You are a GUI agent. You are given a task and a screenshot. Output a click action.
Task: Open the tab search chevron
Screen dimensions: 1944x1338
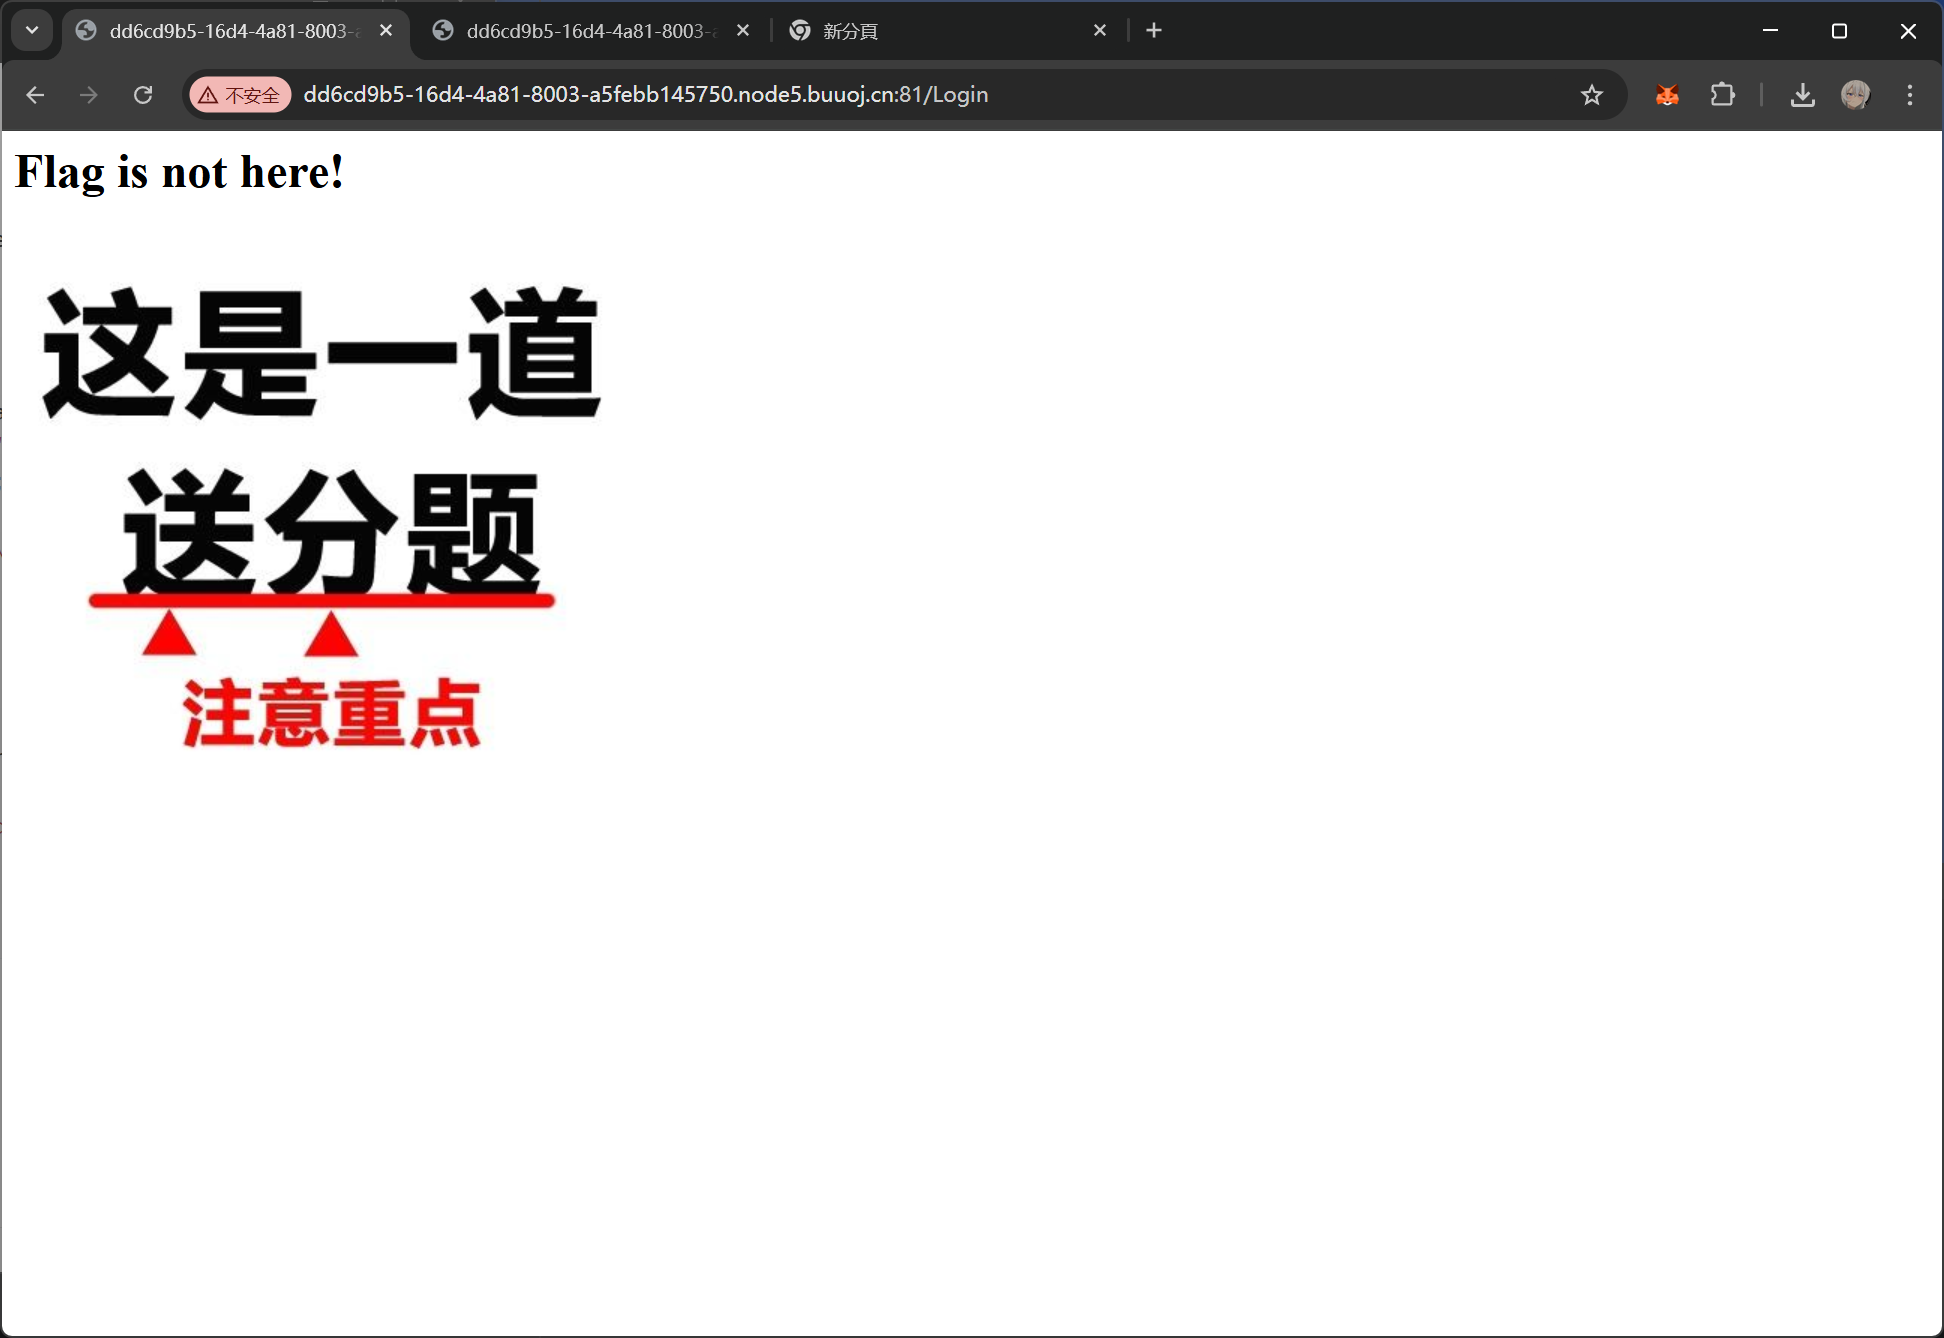(31, 30)
